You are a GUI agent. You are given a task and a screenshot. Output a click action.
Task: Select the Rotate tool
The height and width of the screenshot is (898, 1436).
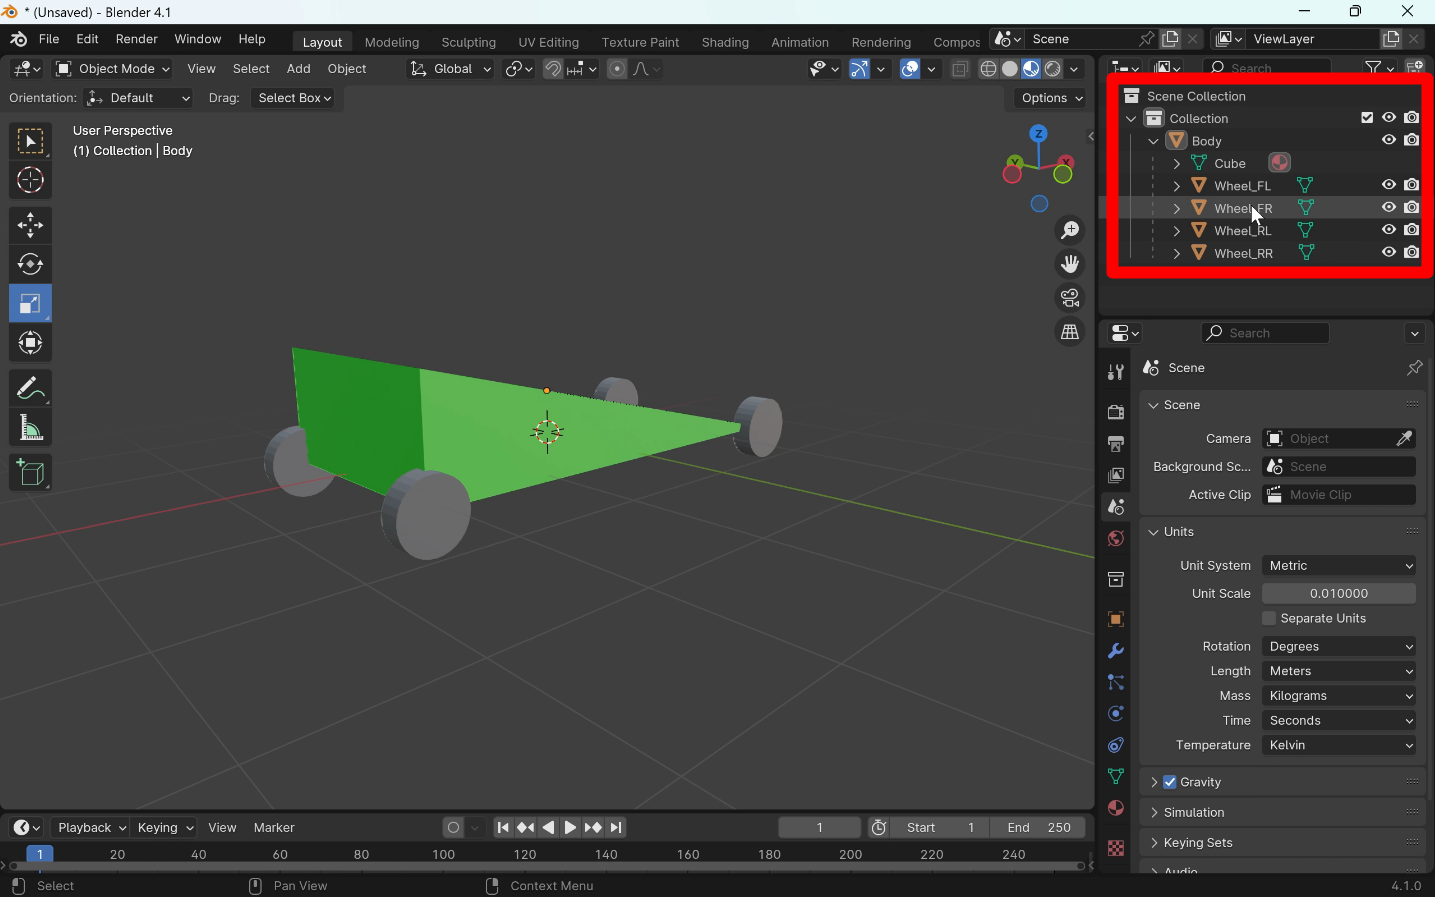point(30,265)
